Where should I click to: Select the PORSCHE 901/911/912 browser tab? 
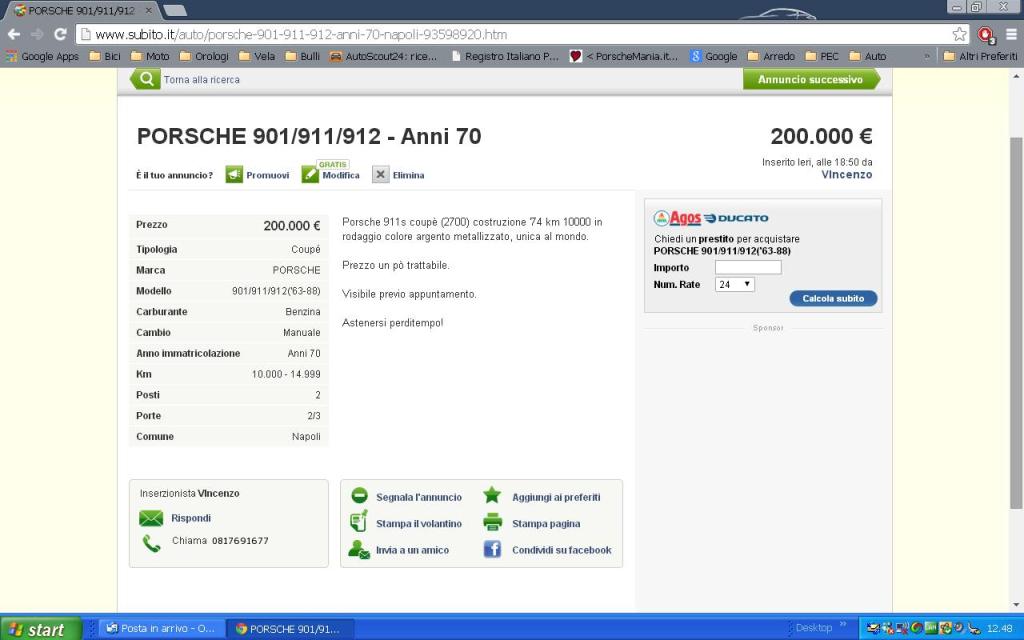[x=79, y=10]
